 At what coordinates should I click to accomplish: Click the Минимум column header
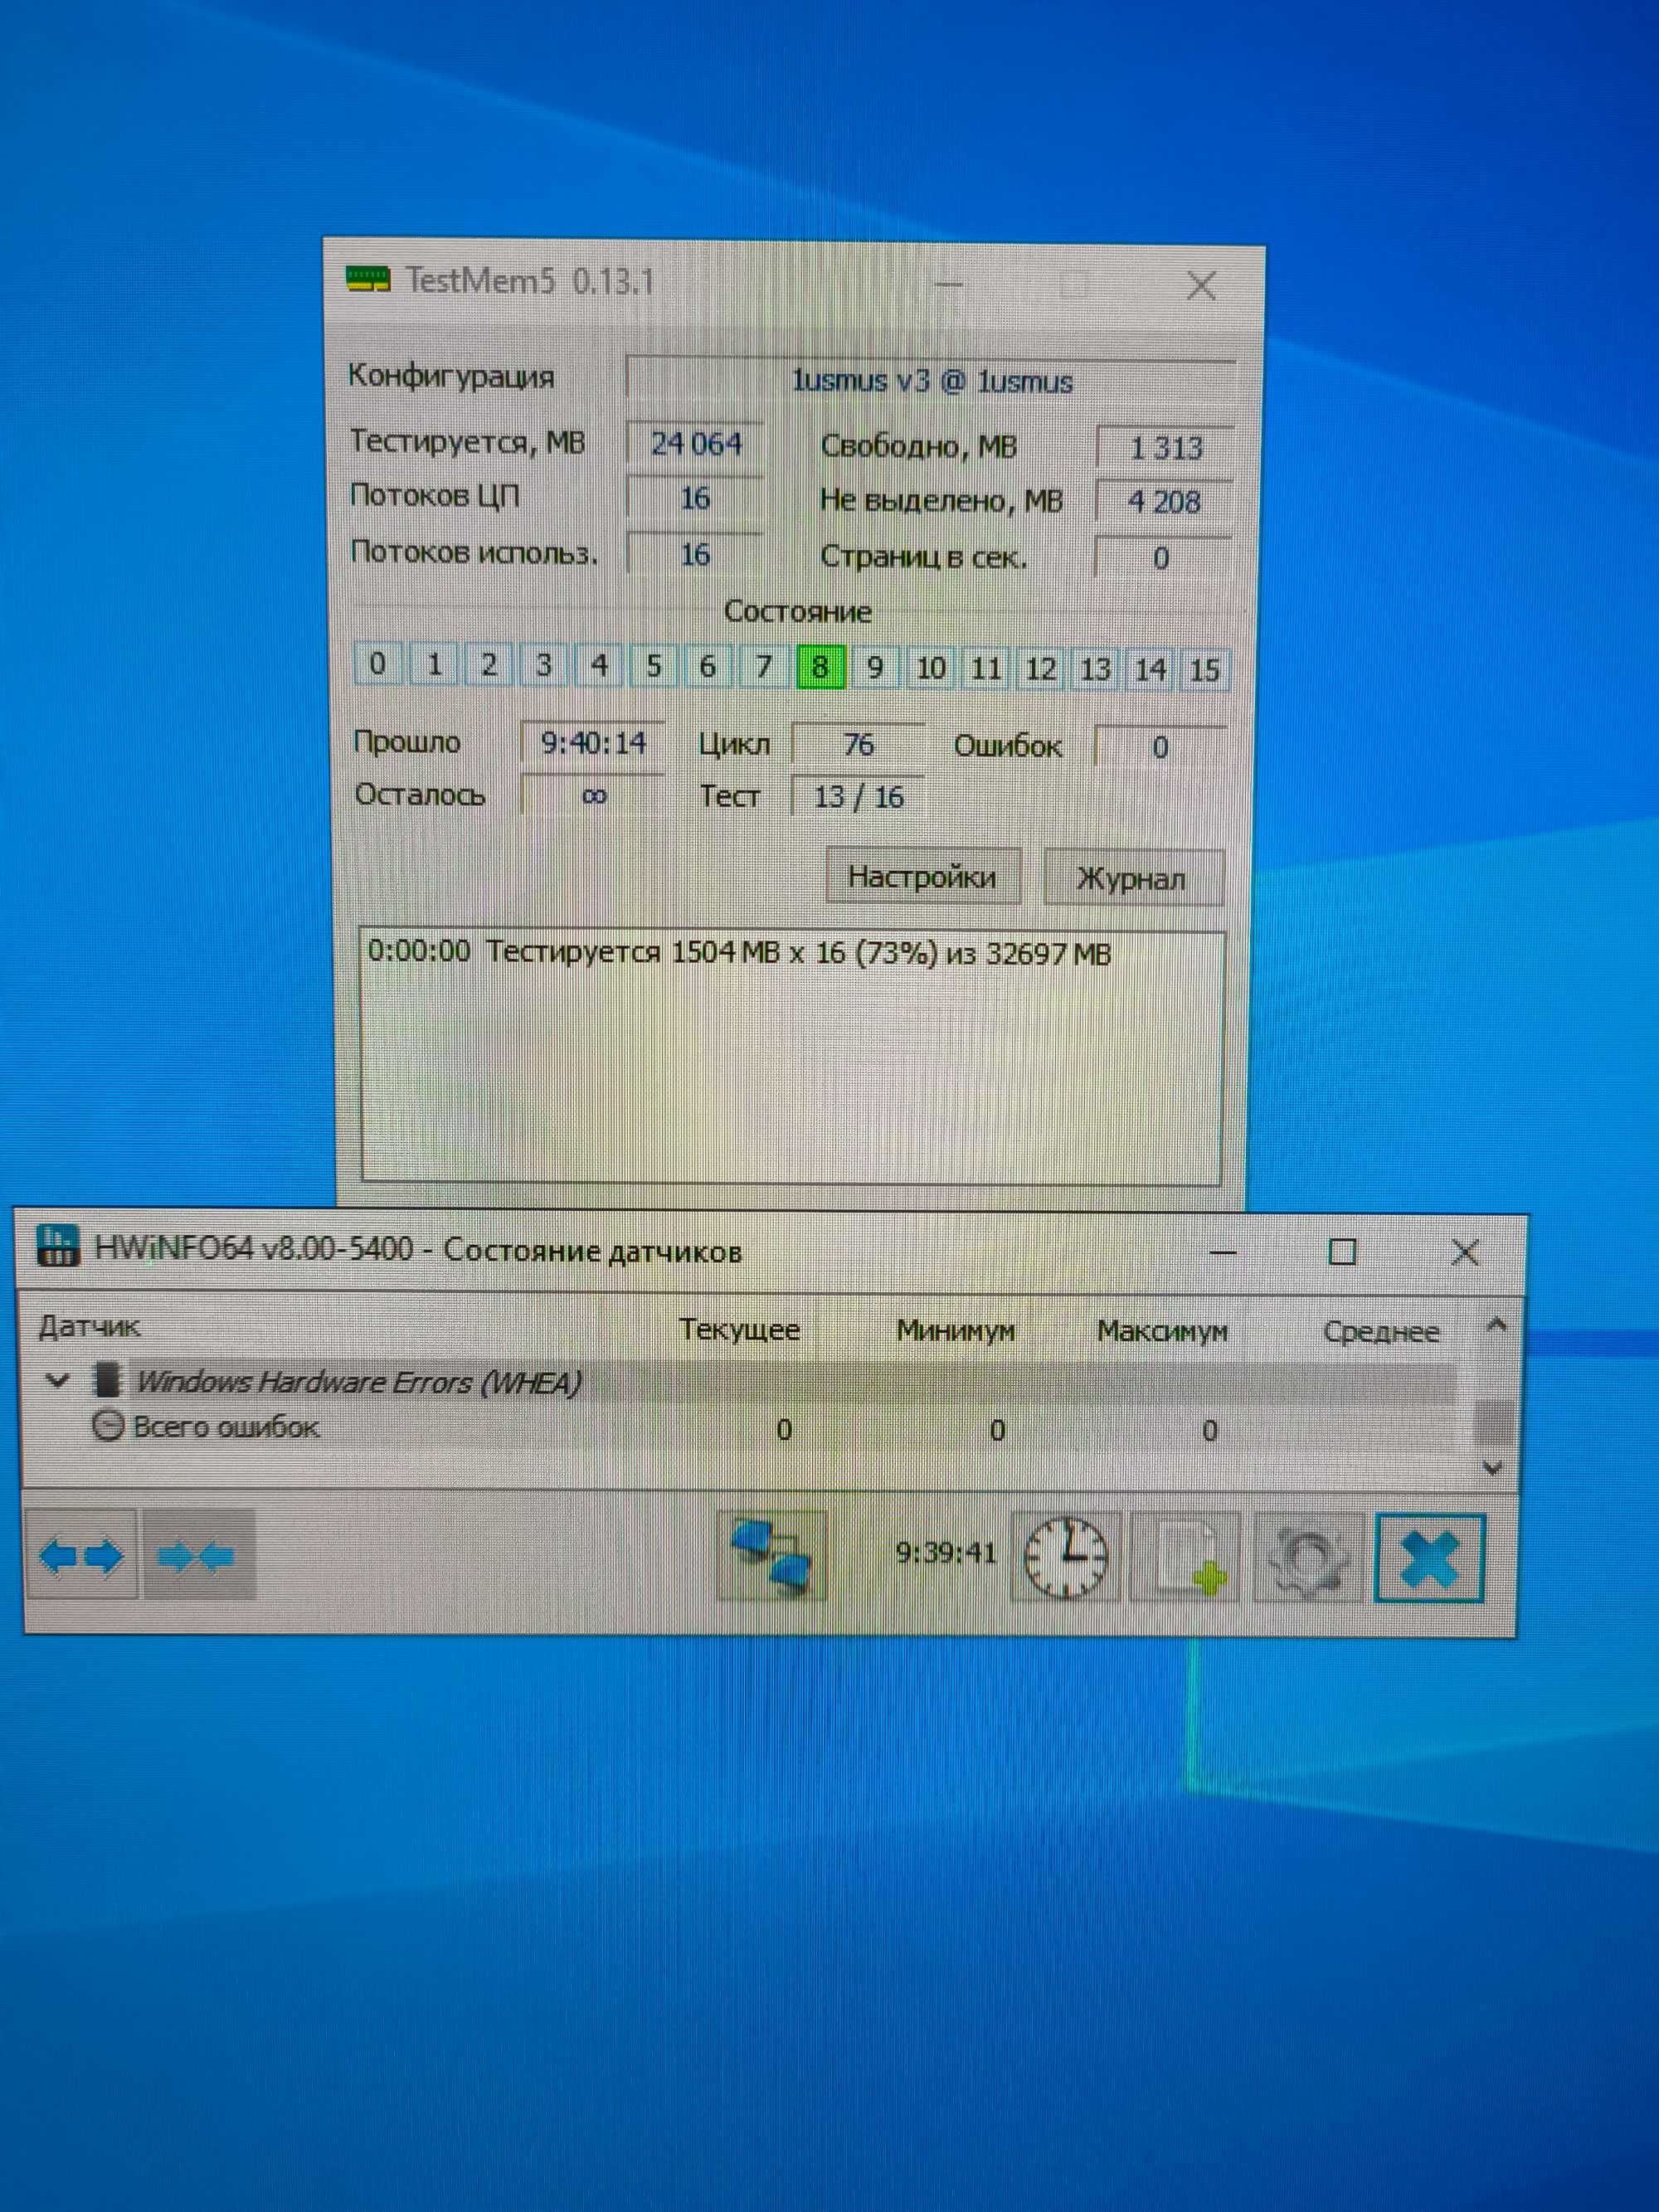[x=955, y=1330]
